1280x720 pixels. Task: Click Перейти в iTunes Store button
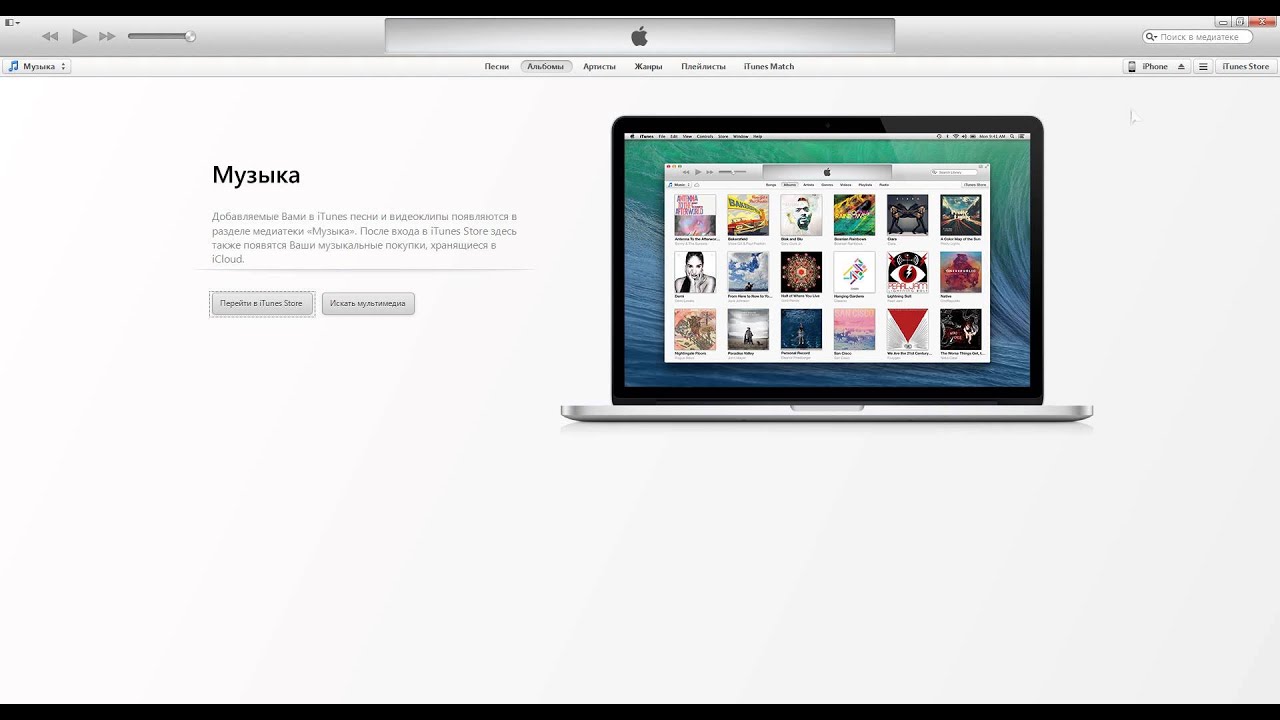coord(261,303)
